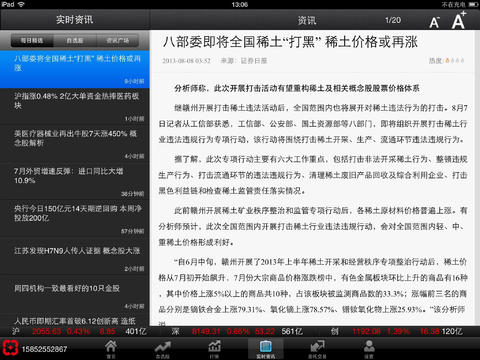Tap the 深 index value 8149.31
The height and width of the screenshot is (360, 480).
[206, 331]
